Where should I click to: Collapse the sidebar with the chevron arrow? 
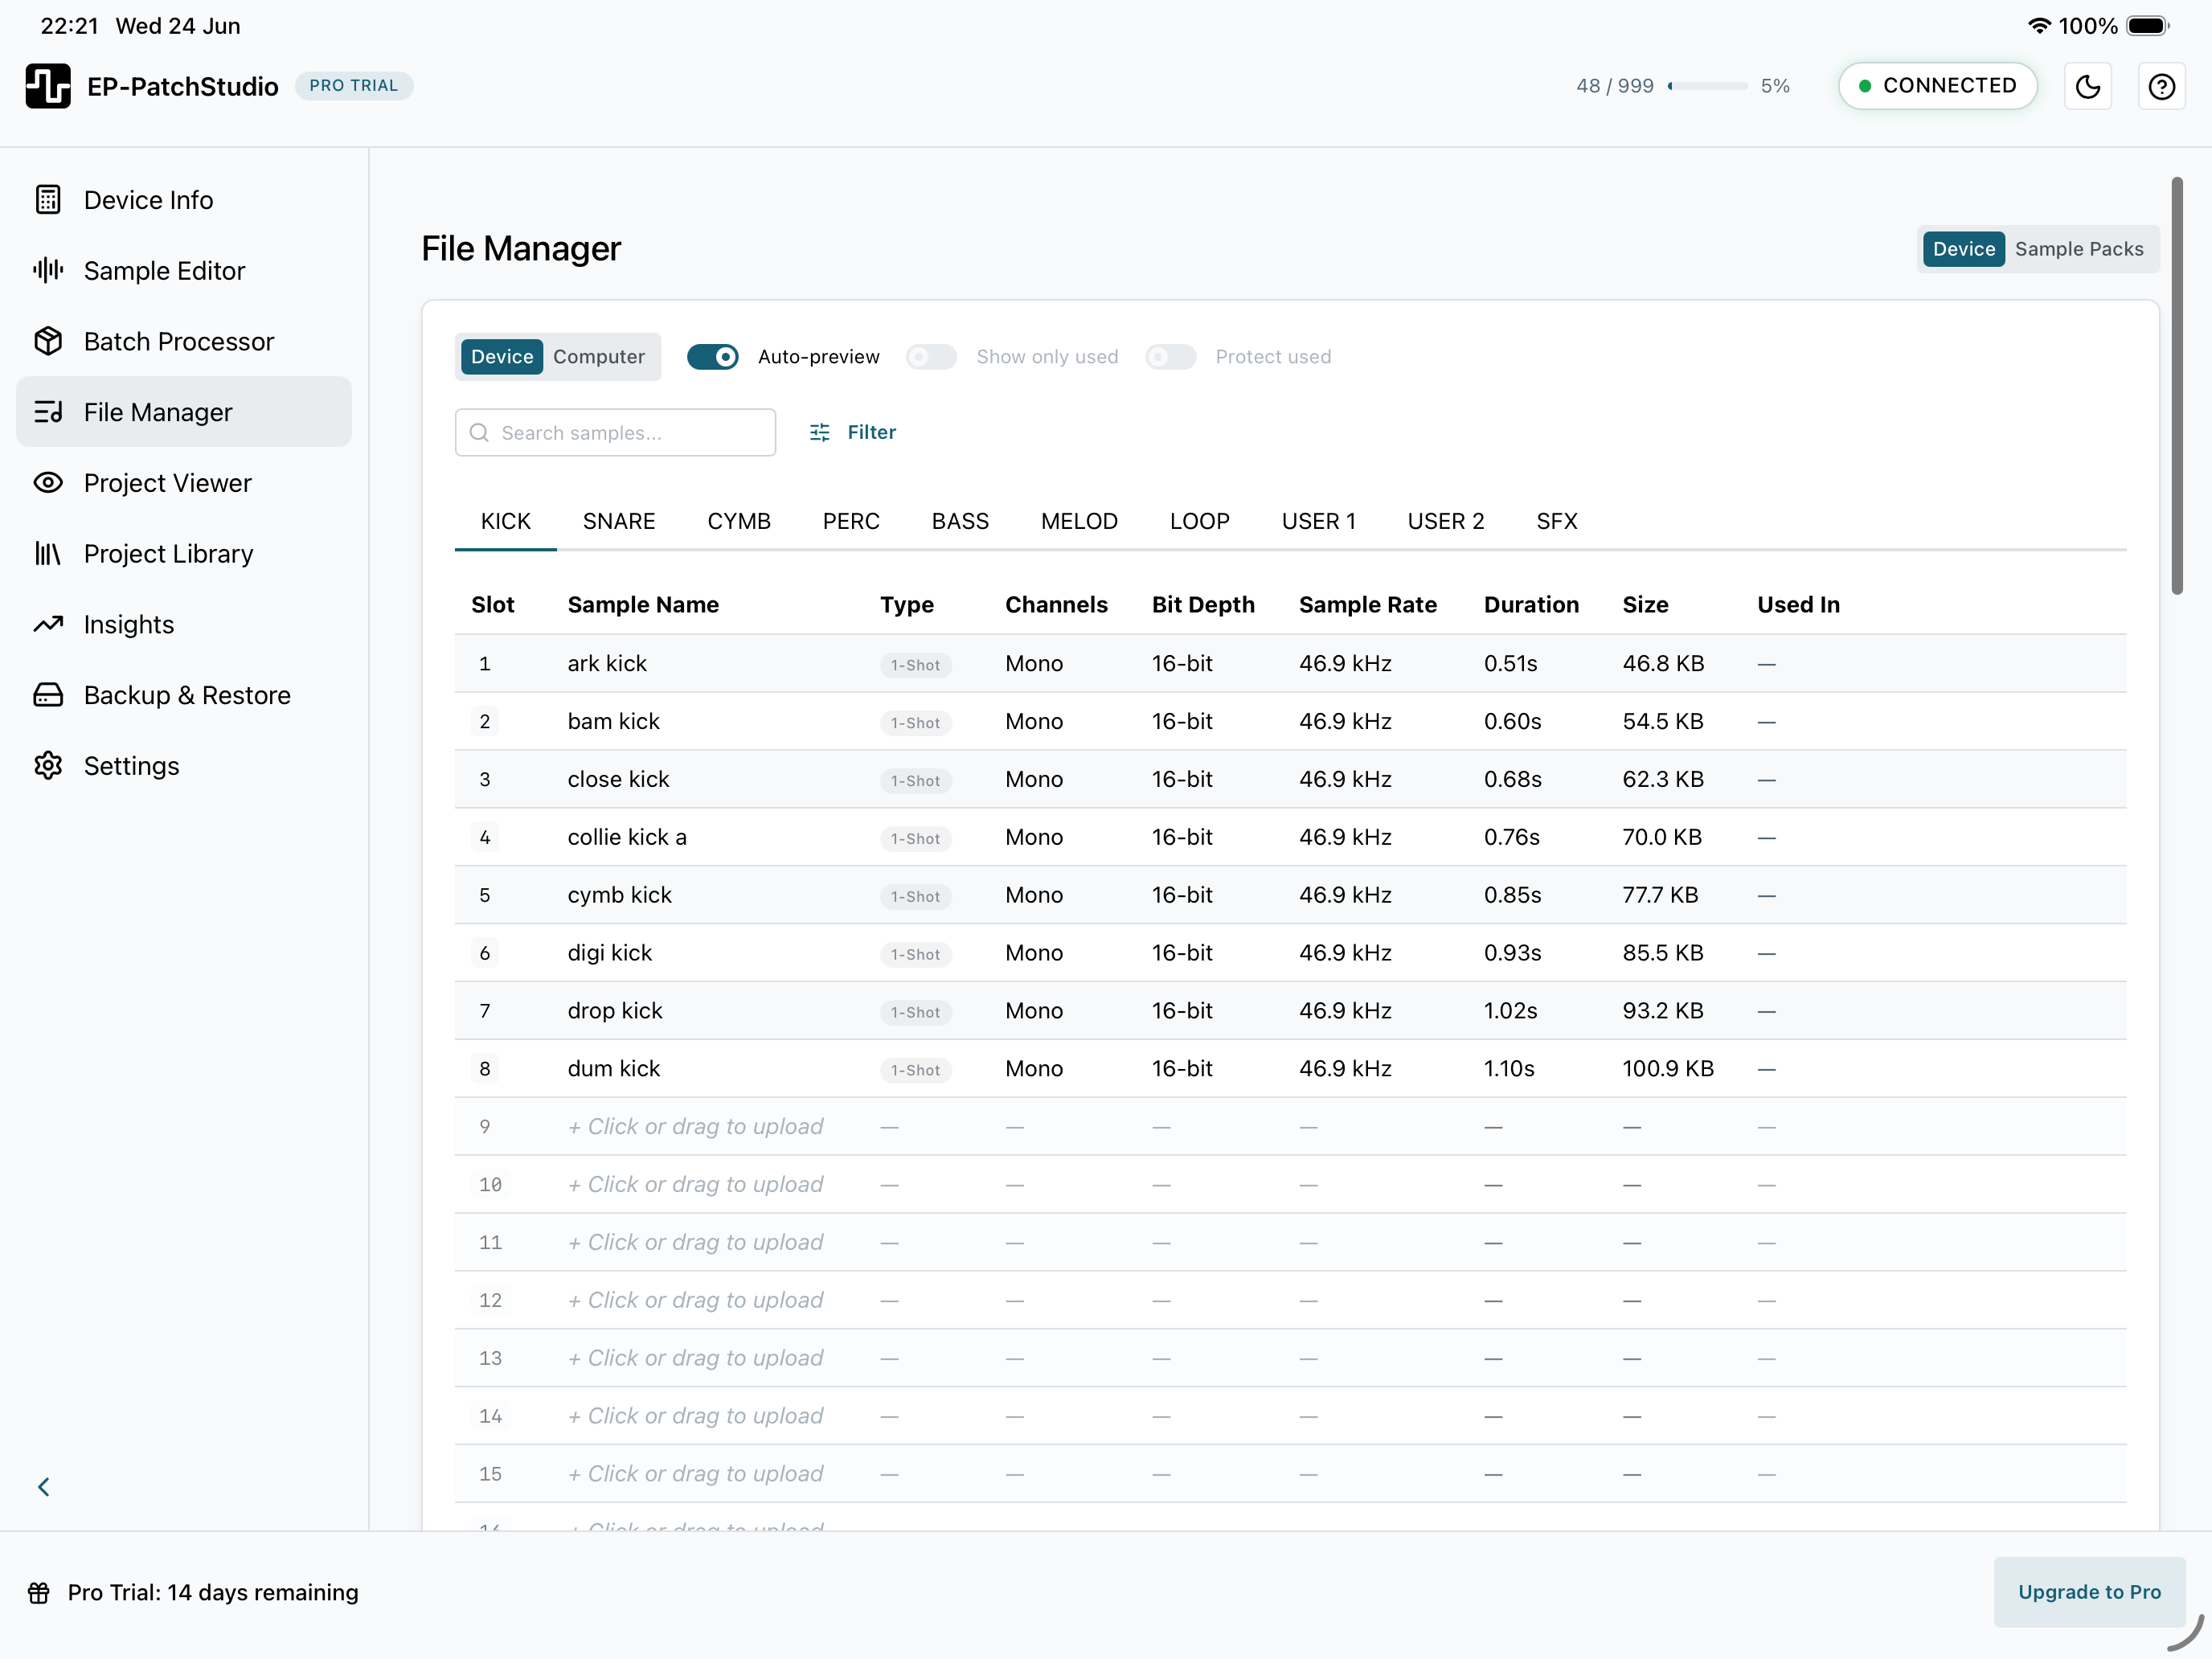(x=44, y=1487)
